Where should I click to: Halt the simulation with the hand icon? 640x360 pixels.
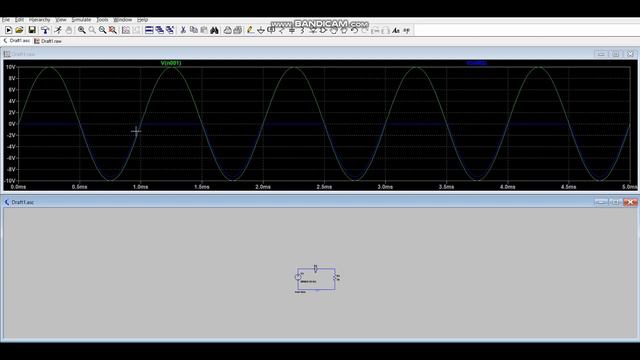point(69,30)
